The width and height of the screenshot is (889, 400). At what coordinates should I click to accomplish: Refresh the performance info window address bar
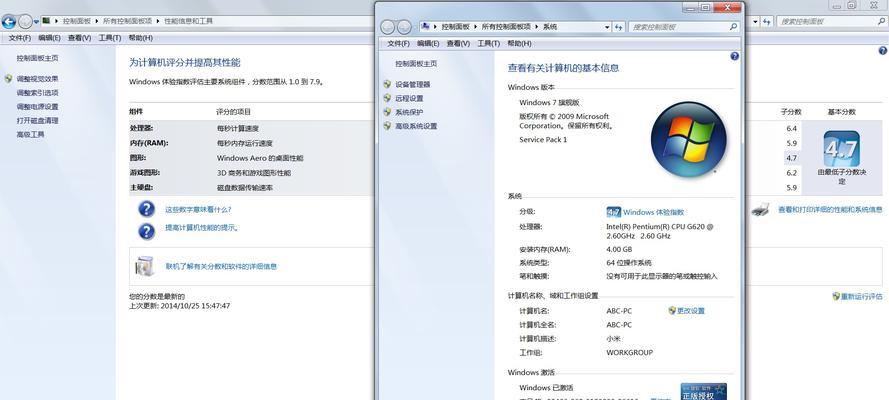pos(767,22)
